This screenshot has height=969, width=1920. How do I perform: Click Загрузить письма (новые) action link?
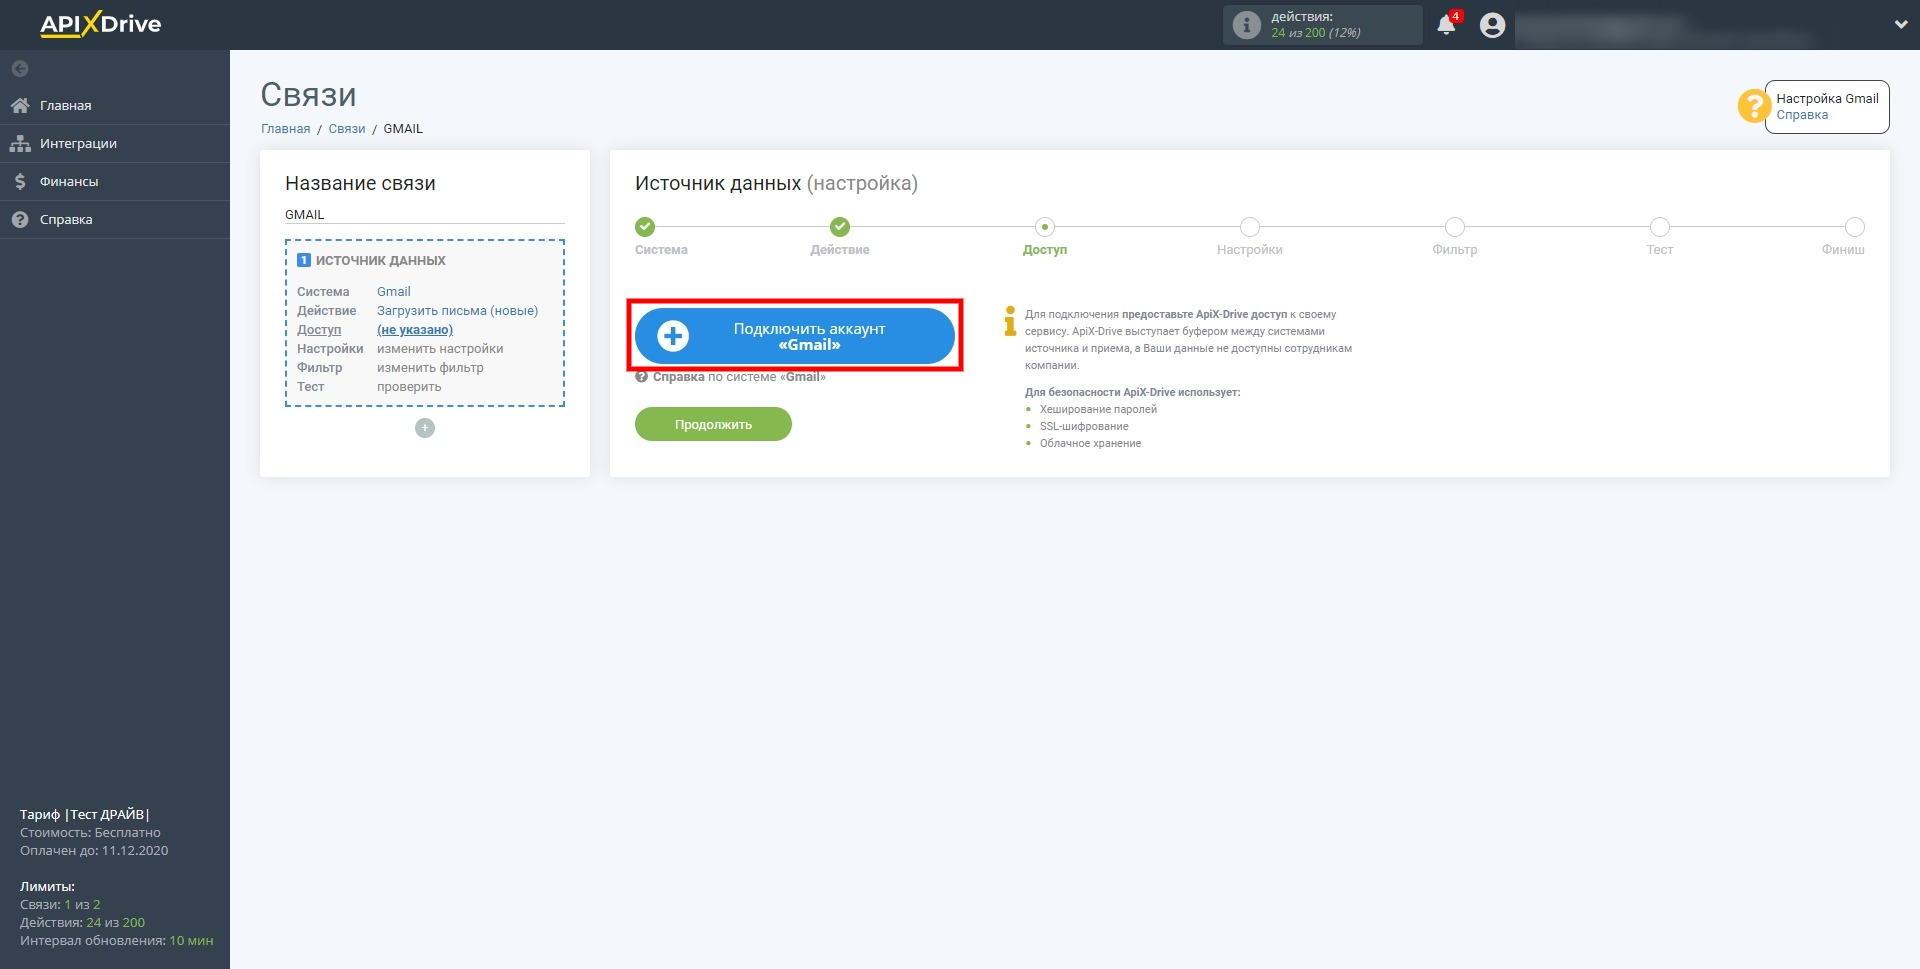(457, 311)
